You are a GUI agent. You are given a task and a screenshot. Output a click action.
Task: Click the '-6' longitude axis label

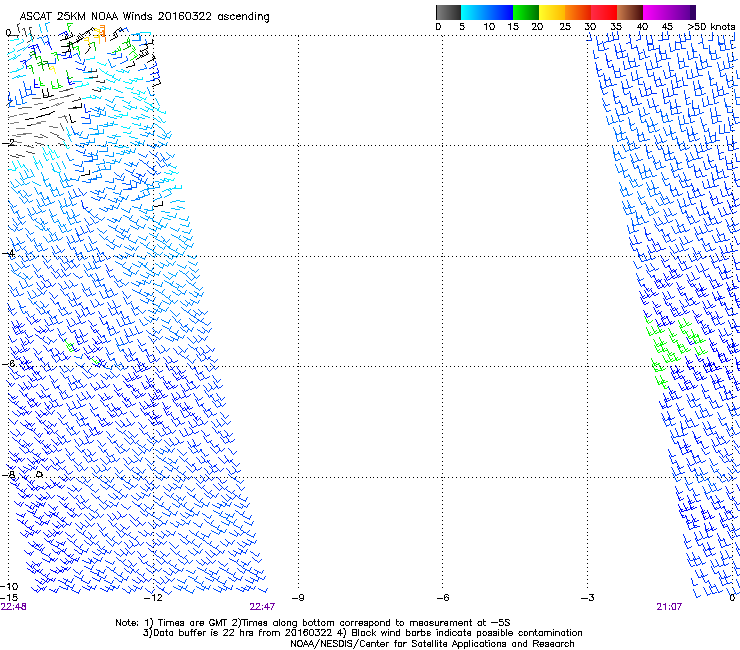click(x=443, y=597)
